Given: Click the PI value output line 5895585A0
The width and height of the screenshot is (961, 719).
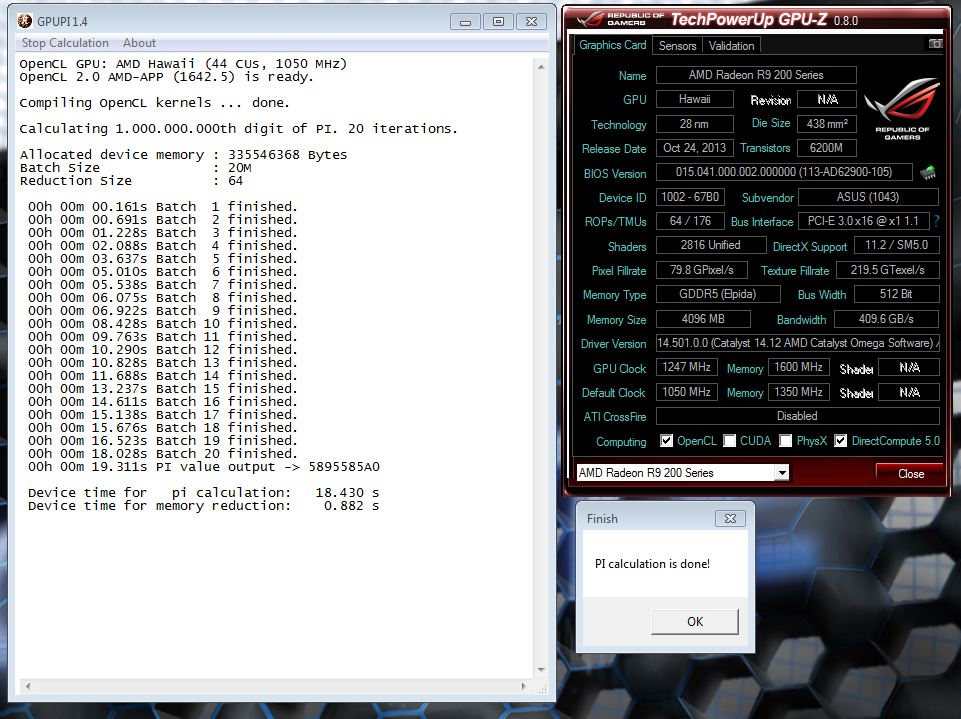Looking at the screenshot, I should click(x=203, y=467).
